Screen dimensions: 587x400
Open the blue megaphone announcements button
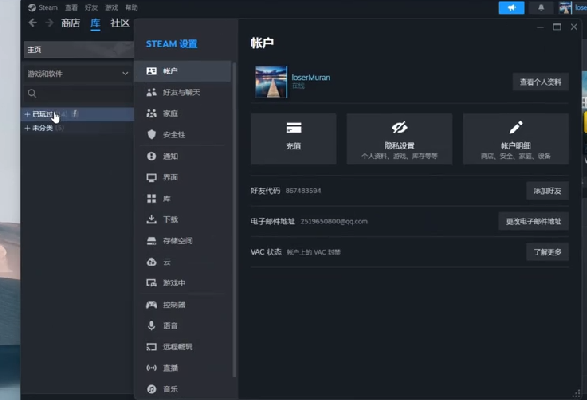511,8
